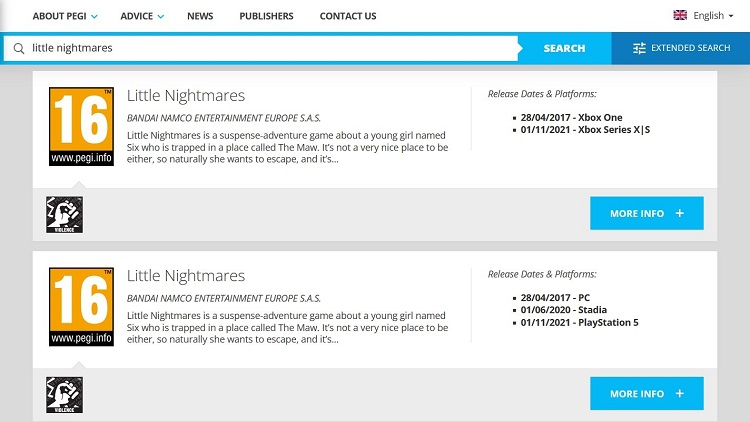This screenshot has width=750, height=422.
Task: Click the plus icon on first More Info
Action: [680, 214]
